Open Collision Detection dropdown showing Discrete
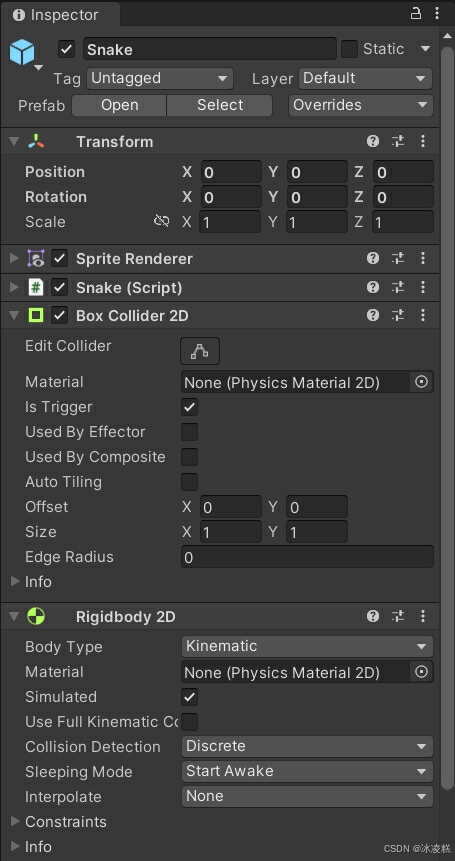This screenshot has height=861, width=455. point(307,746)
